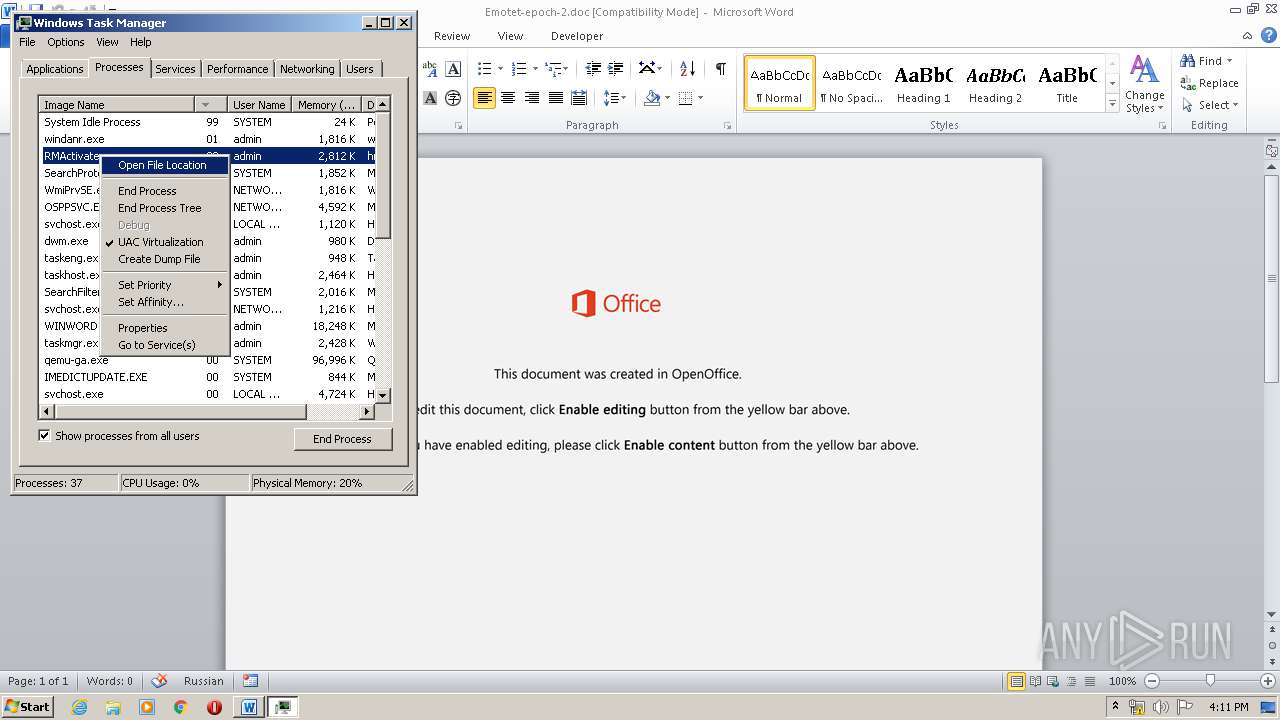Choose End Process Tree
Screen dimensions: 1280x720
coord(160,208)
